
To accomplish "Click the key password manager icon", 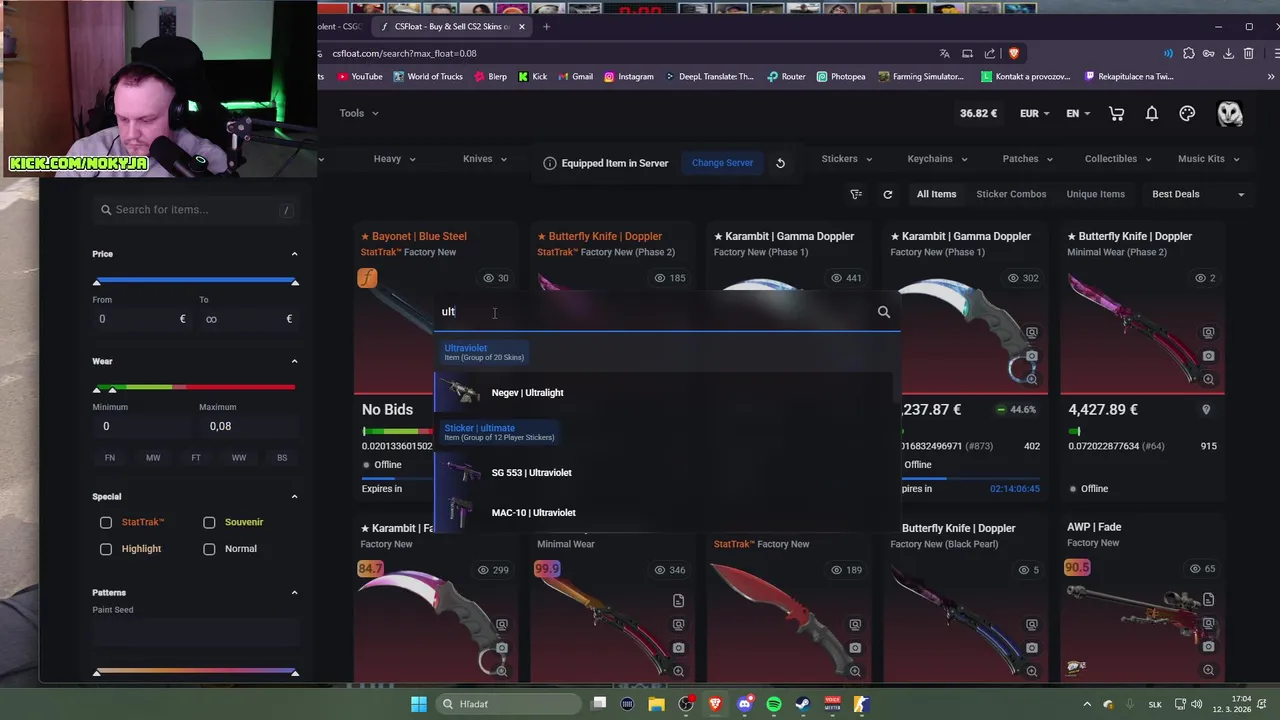I will point(1208,53).
